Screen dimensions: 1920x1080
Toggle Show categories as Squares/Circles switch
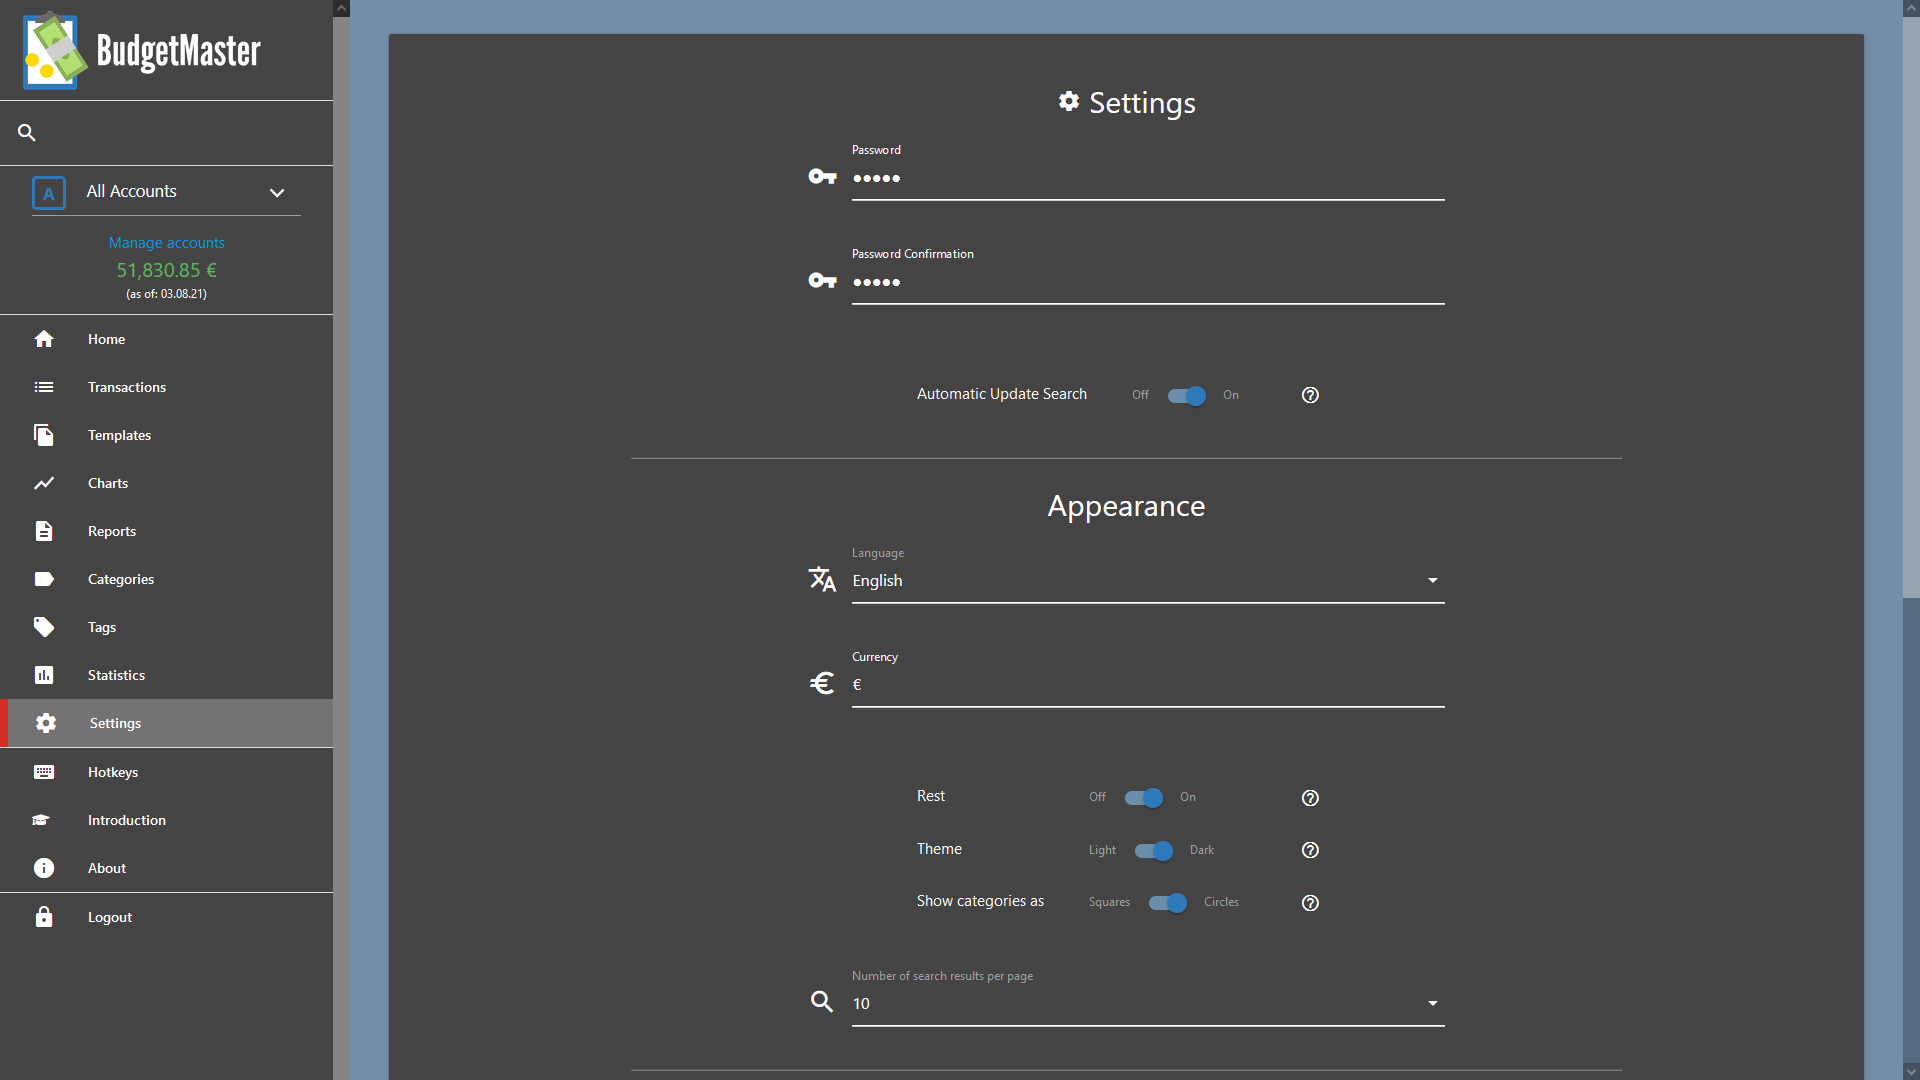click(x=1168, y=903)
